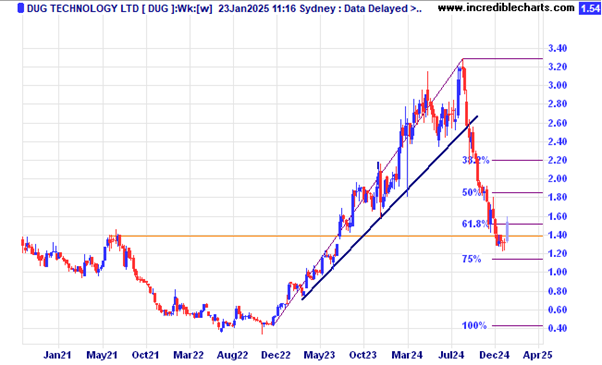602x365 pixels.
Task: Click the 2.20 price axis label
Action: pyautogui.click(x=557, y=160)
